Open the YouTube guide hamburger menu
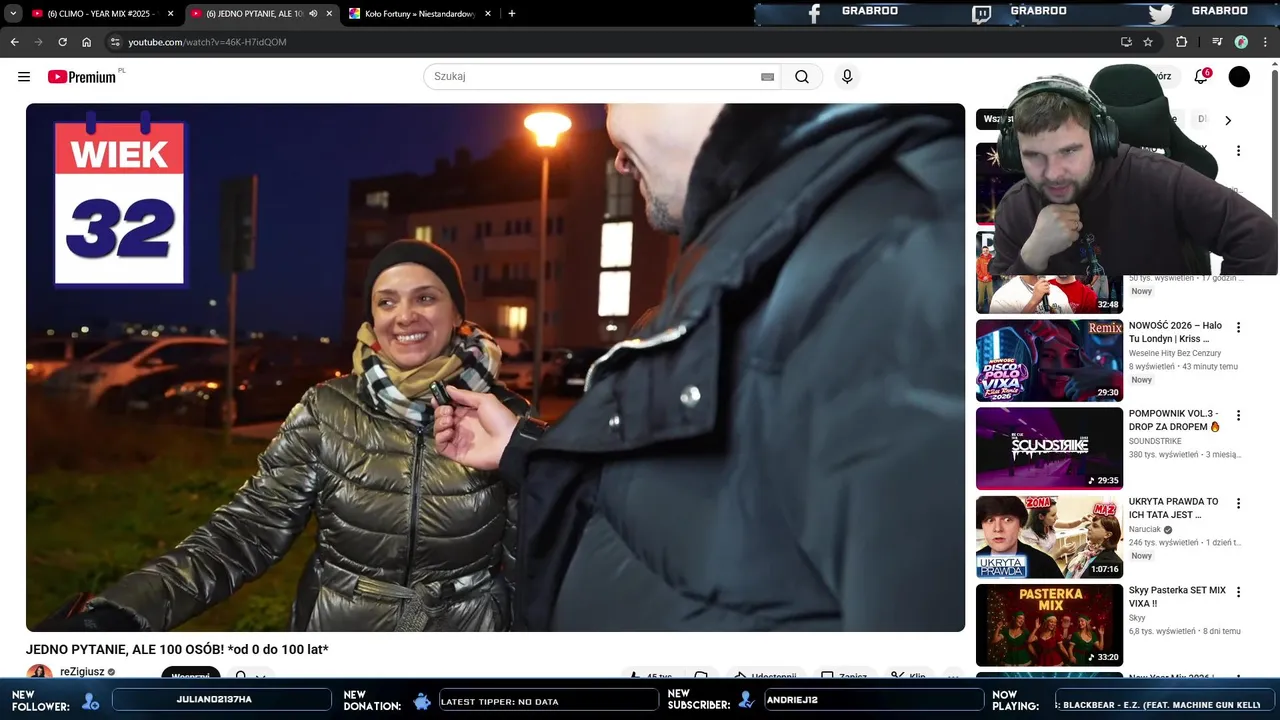This screenshot has width=1280, height=720. (x=24, y=77)
